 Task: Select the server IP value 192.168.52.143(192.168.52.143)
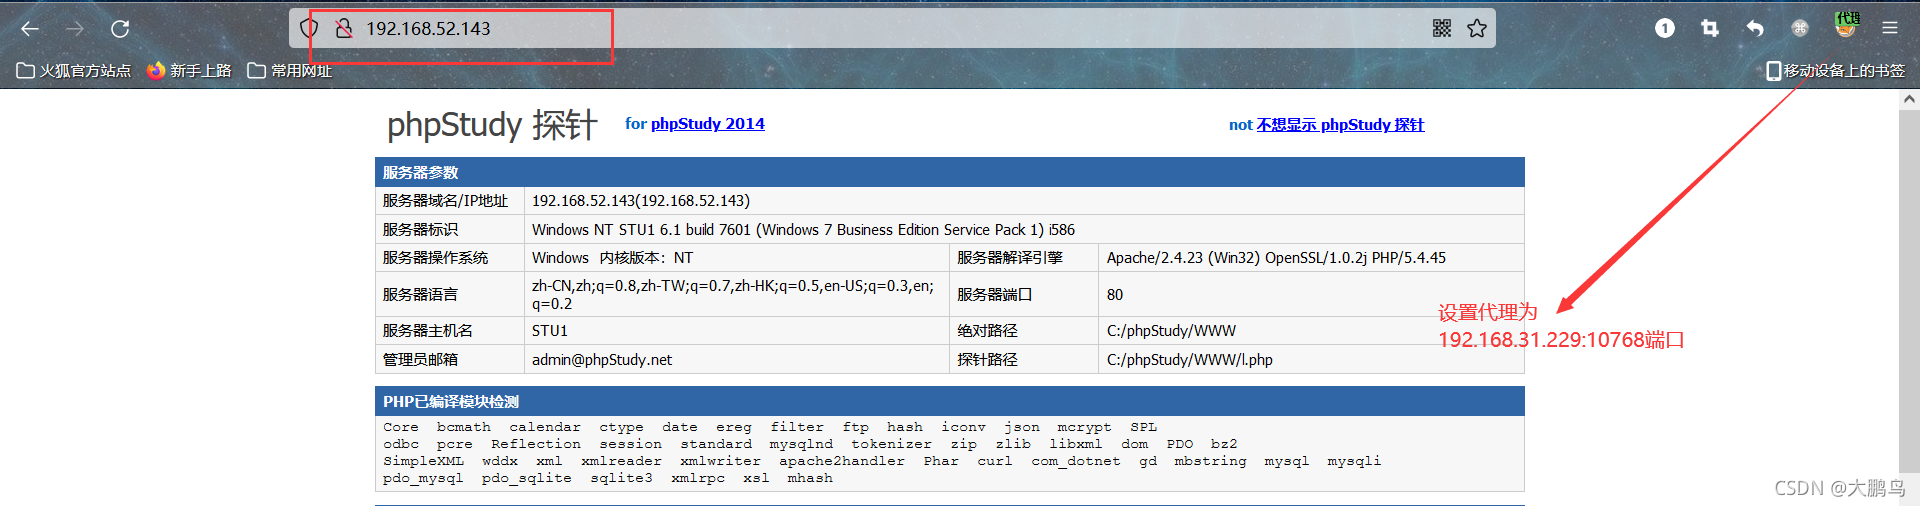click(641, 201)
